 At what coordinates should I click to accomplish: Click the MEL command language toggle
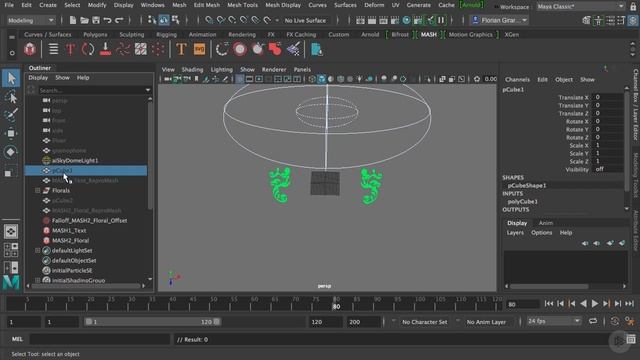tap(17, 339)
